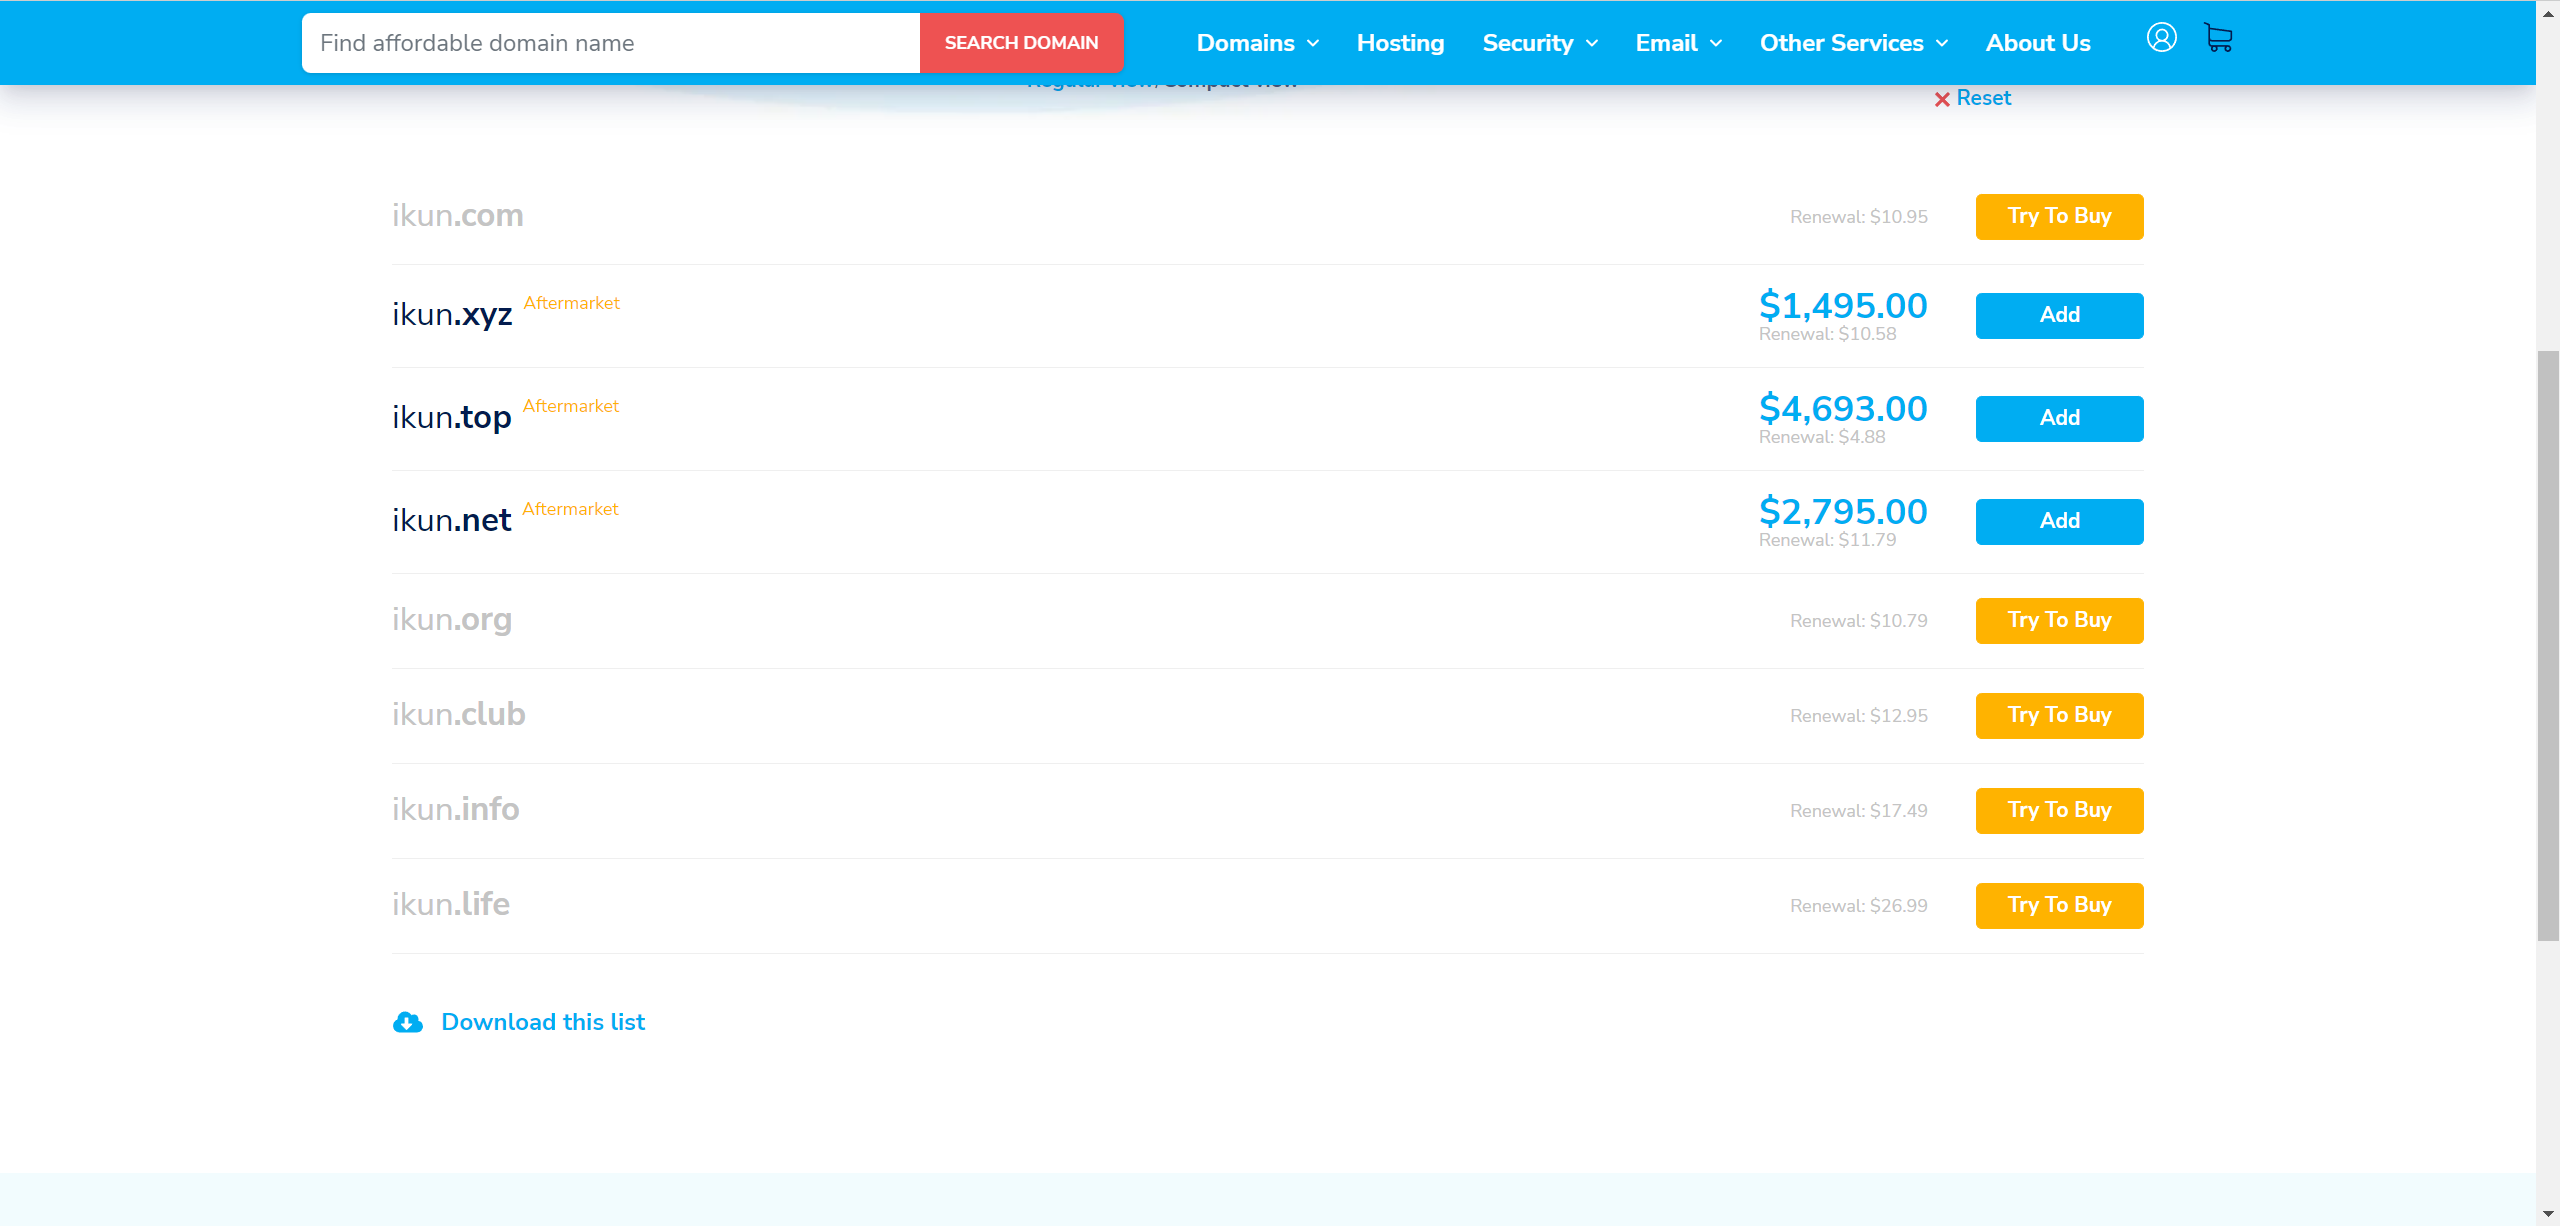
Task: Try To Buy ikun.info
Action: pyautogui.click(x=2059, y=811)
